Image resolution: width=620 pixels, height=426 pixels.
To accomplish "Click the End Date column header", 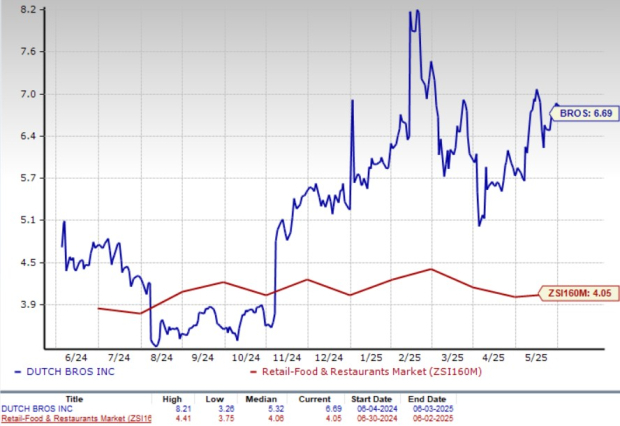I will coord(427,399).
